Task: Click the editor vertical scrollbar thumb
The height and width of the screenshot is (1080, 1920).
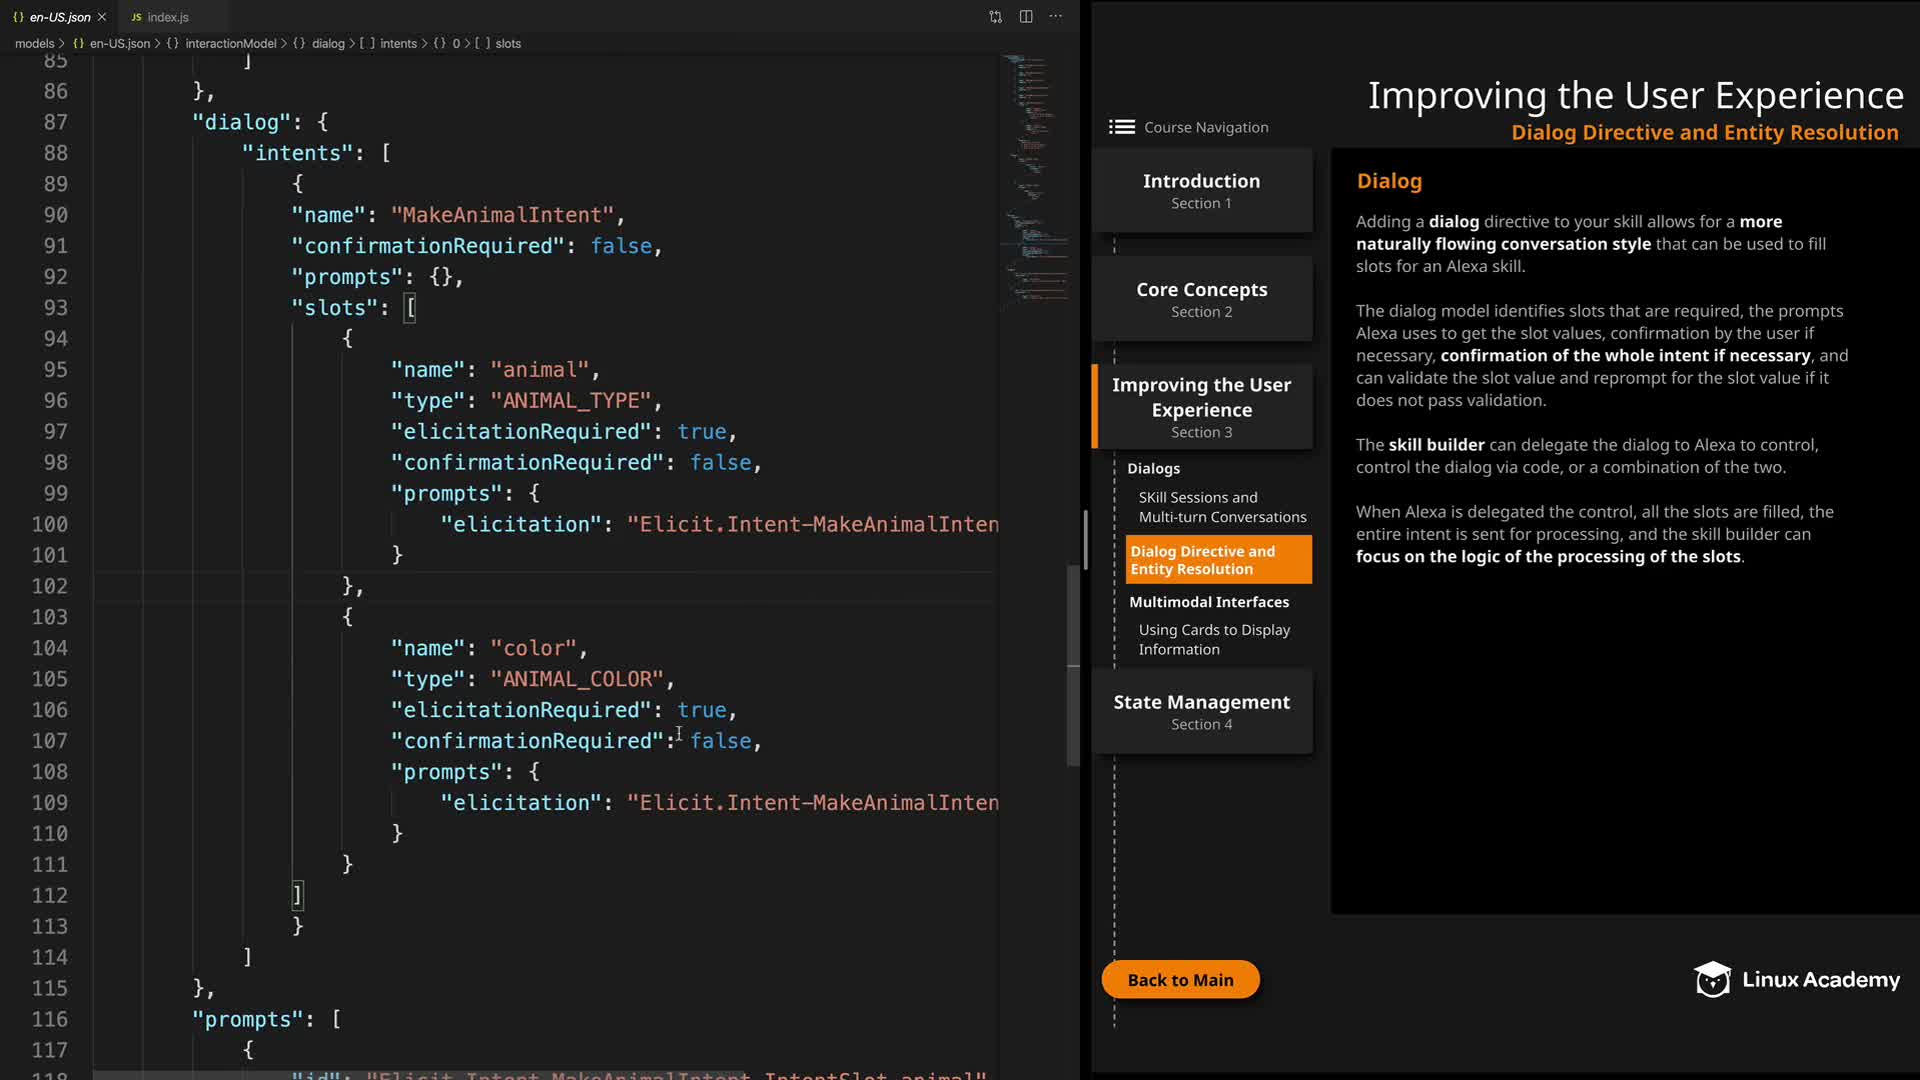Action: click(1073, 665)
